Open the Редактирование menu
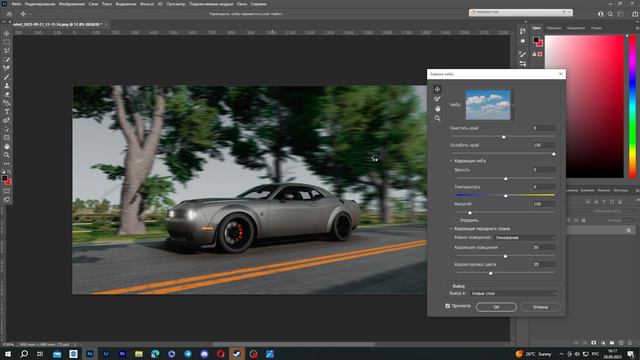Viewport: 640px width, 360px height. 40,4
